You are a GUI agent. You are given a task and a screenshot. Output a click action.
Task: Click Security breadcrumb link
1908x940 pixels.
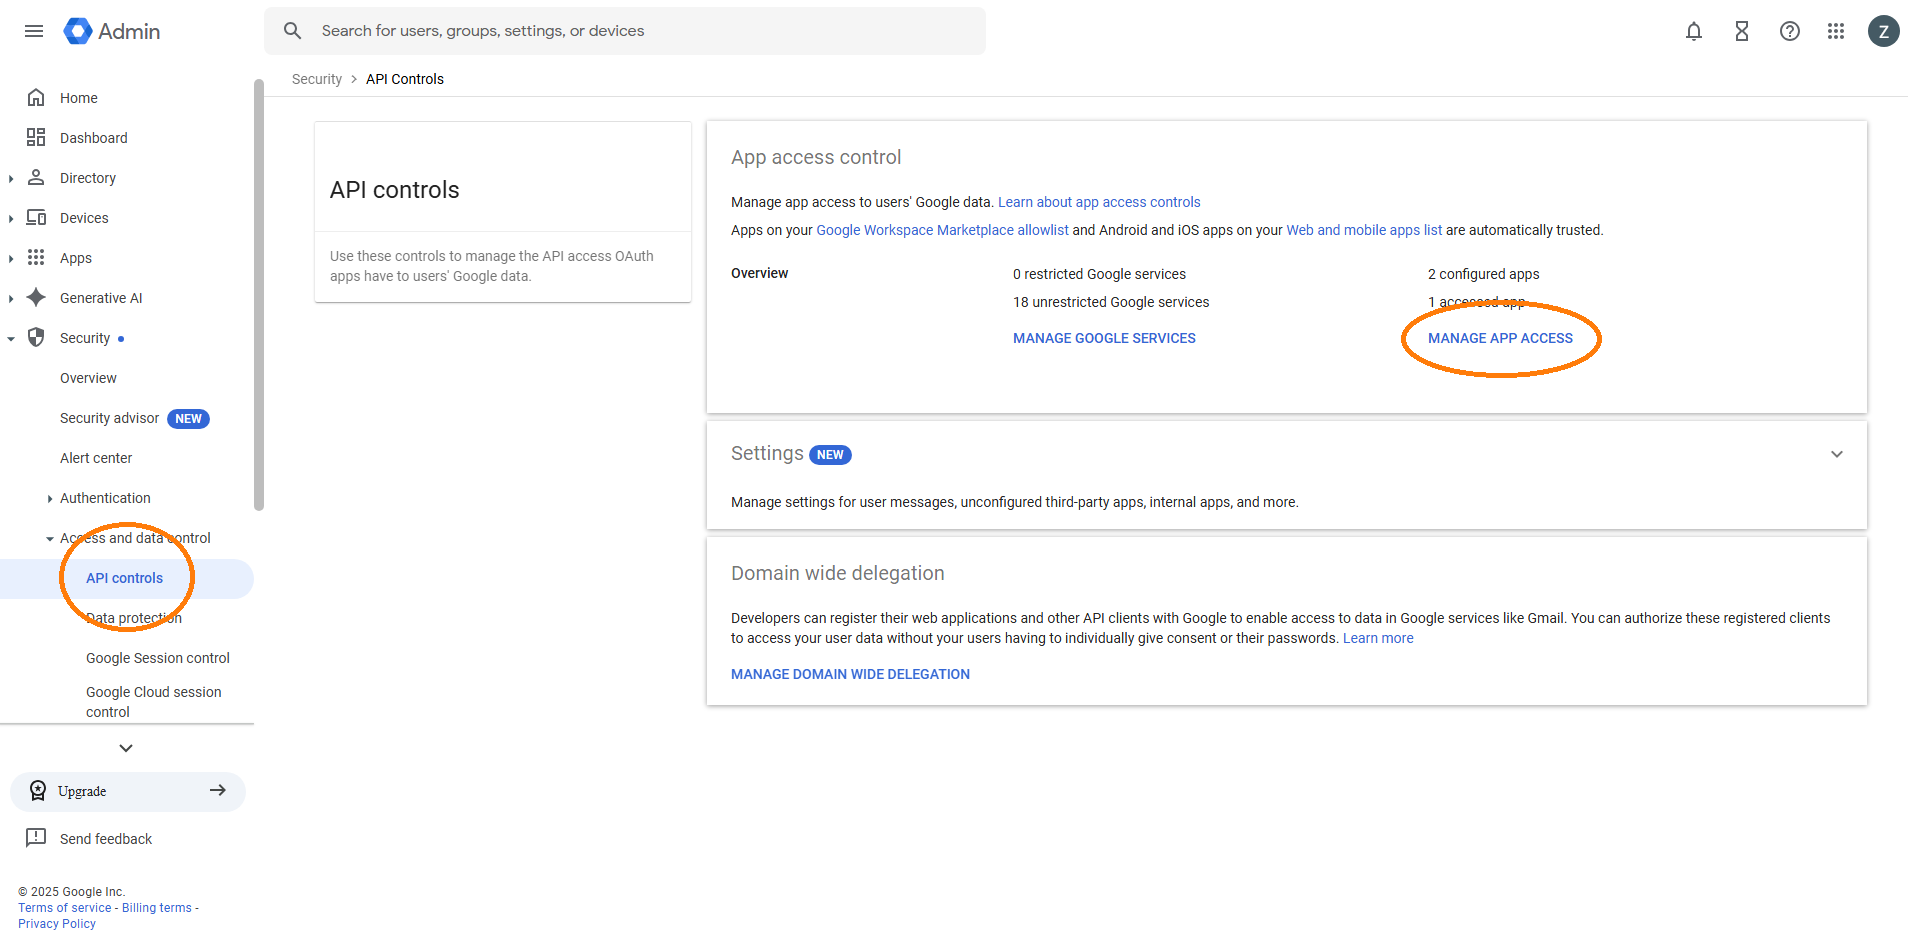[x=317, y=79]
